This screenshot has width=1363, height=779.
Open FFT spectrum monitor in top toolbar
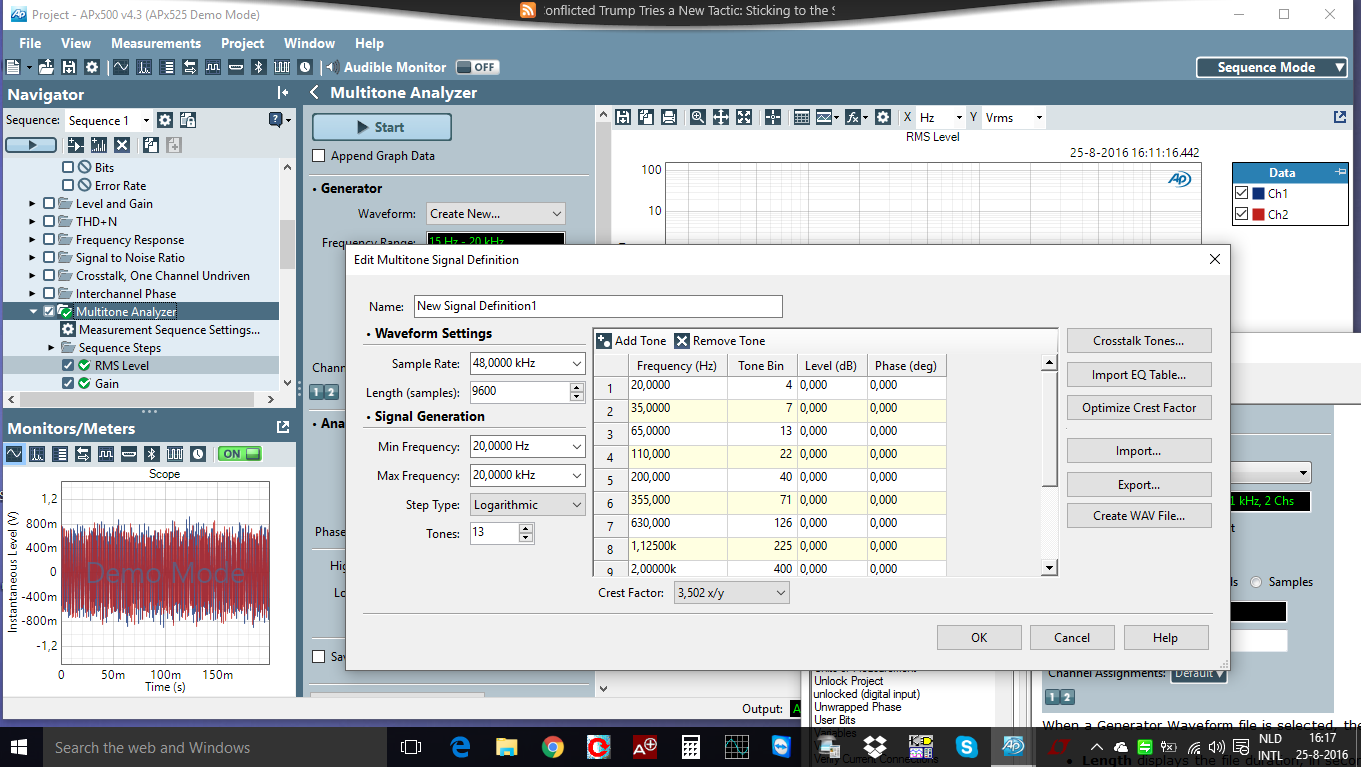(x=144, y=67)
